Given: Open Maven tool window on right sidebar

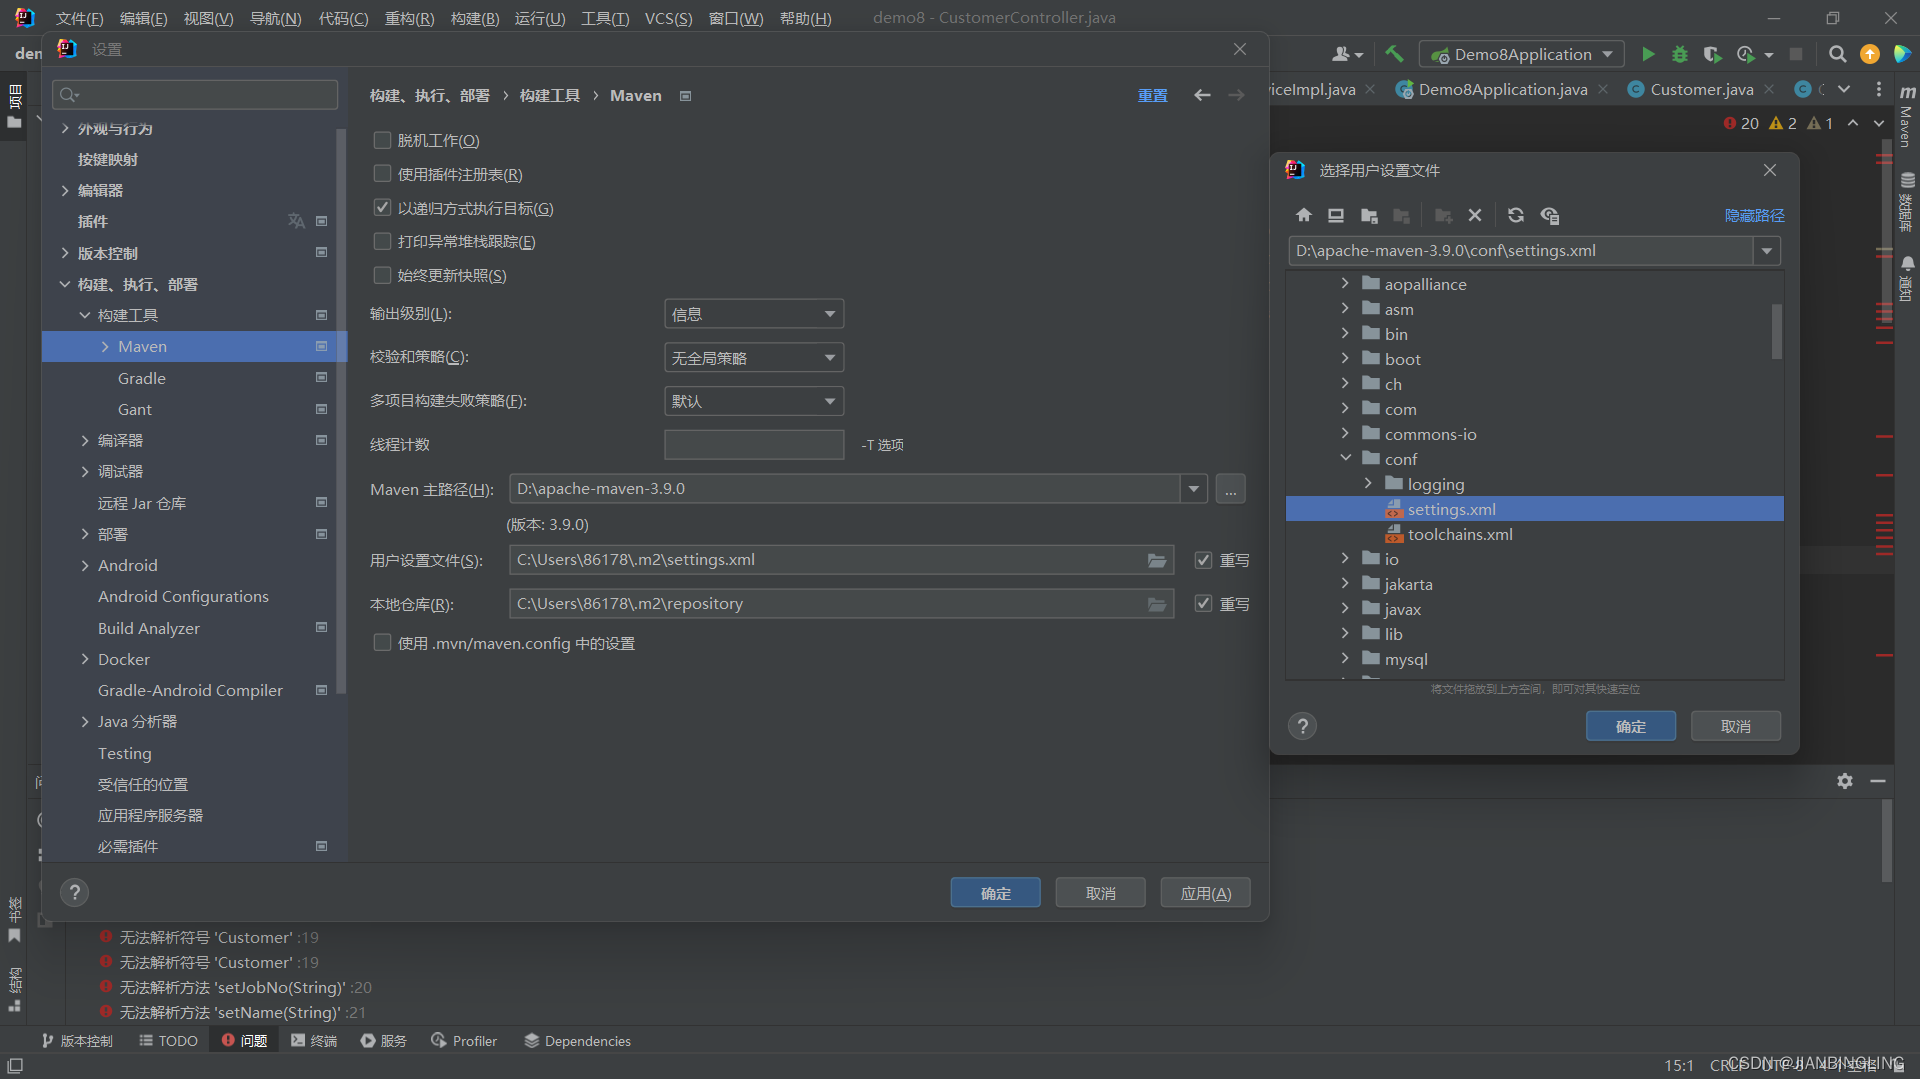Looking at the screenshot, I should click(1907, 116).
